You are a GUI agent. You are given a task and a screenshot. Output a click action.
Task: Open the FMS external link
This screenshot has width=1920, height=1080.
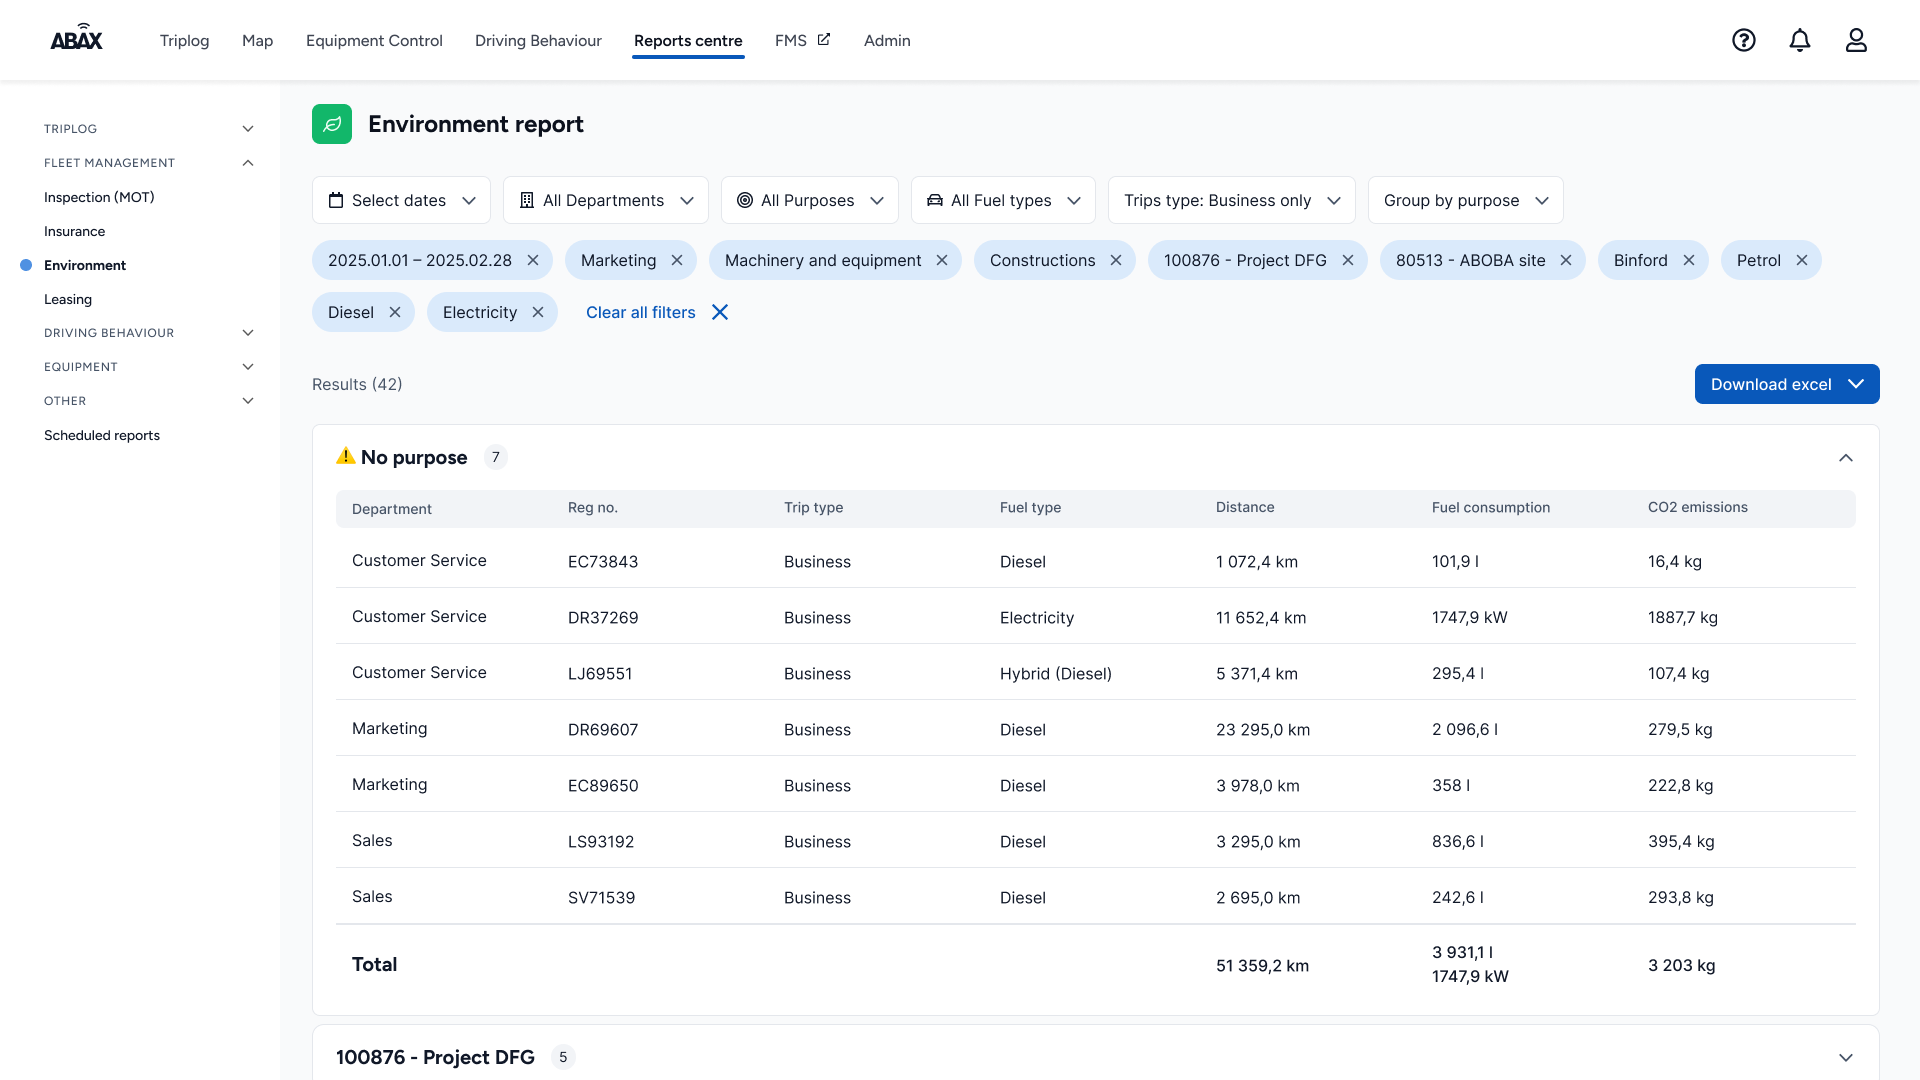(x=802, y=41)
